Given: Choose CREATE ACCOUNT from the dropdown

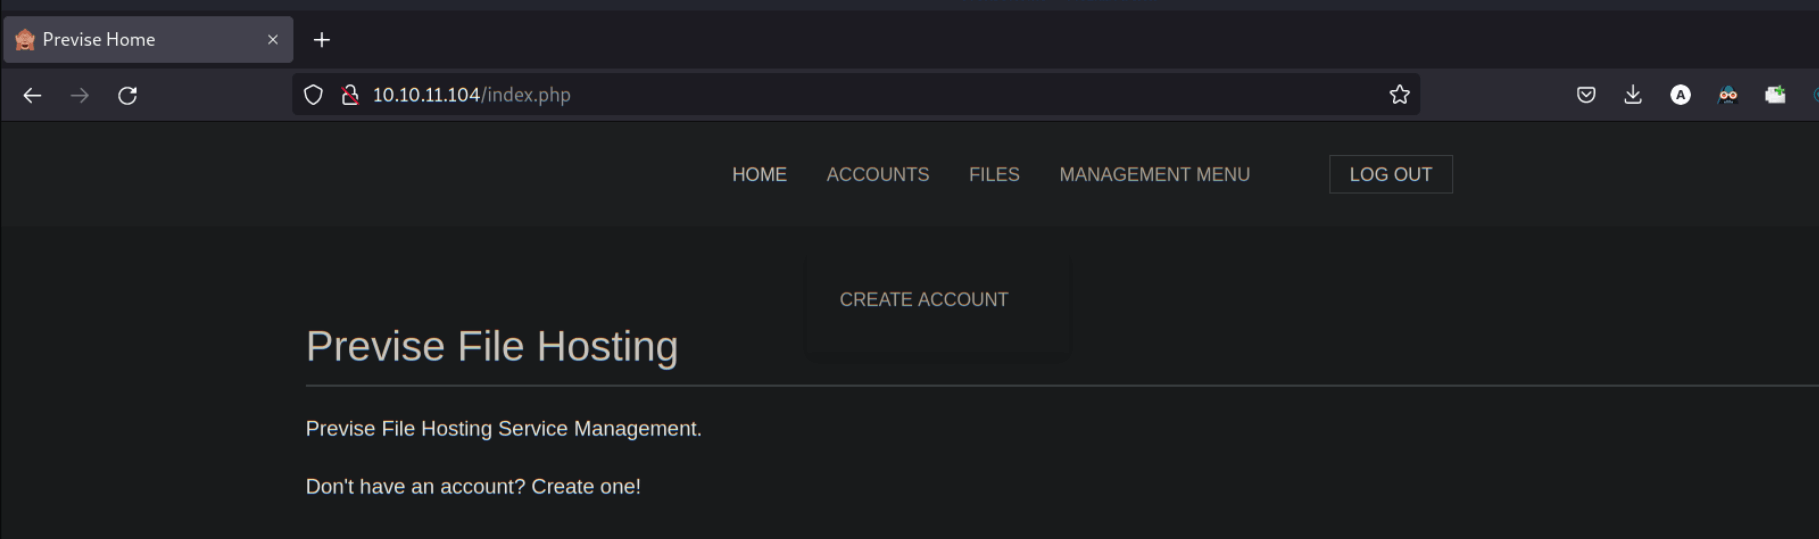Looking at the screenshot, I should (924, 300).
